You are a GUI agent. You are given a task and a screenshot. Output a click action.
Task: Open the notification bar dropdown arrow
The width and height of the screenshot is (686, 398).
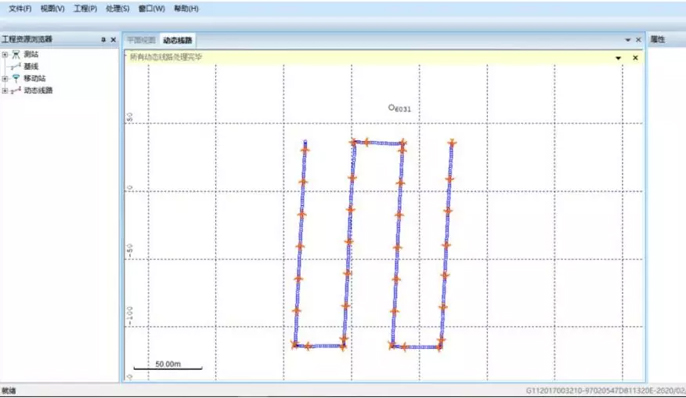click(618, 58)
